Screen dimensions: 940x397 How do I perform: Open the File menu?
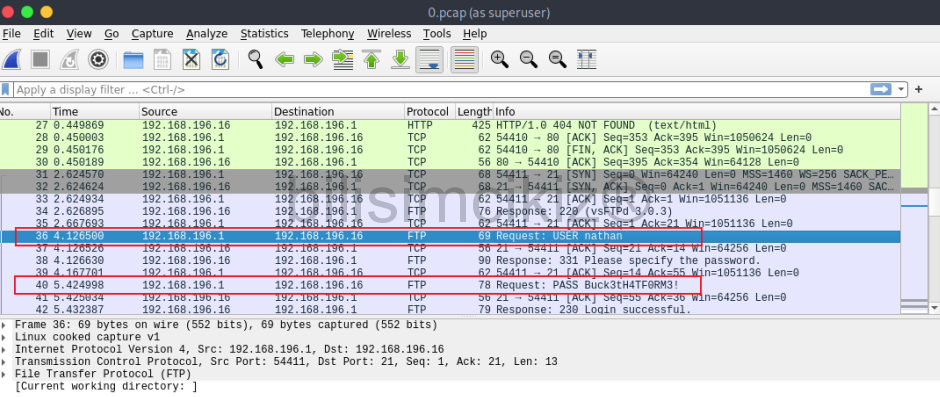(11, 34)
